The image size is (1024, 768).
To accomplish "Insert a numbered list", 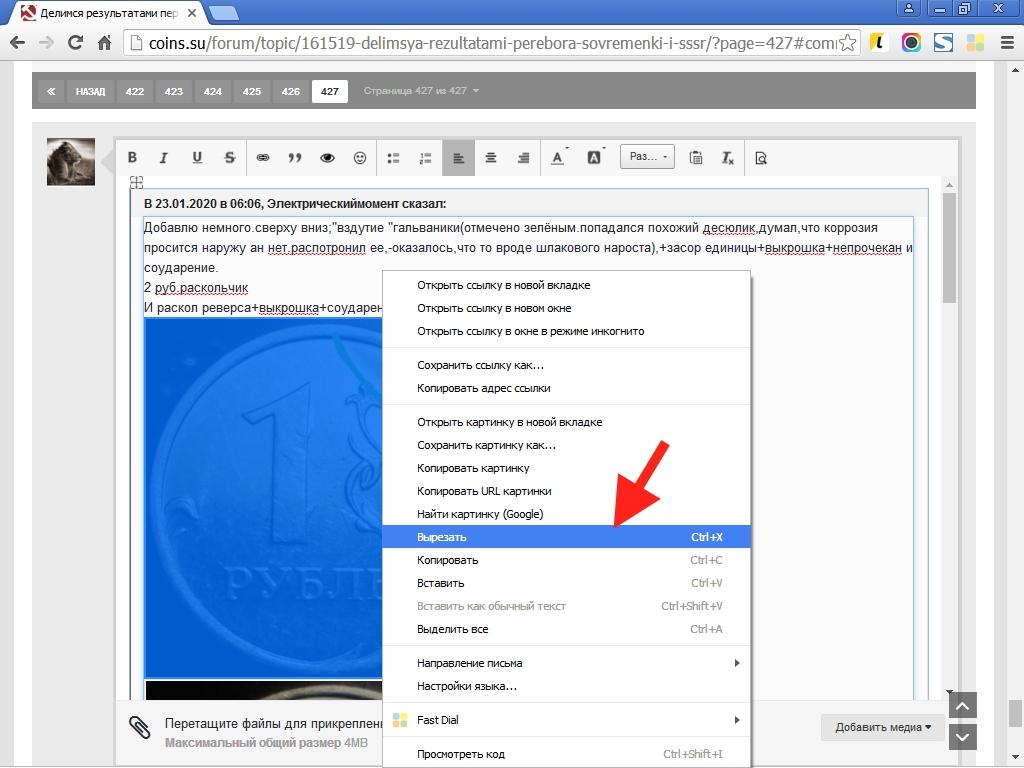I will point(425,158).
